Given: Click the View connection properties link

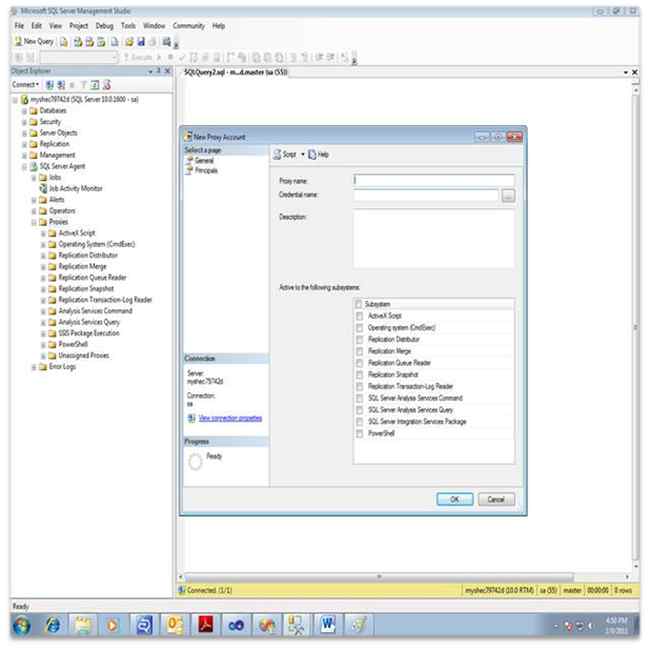Looking at the screenshot, I should 230,418.
